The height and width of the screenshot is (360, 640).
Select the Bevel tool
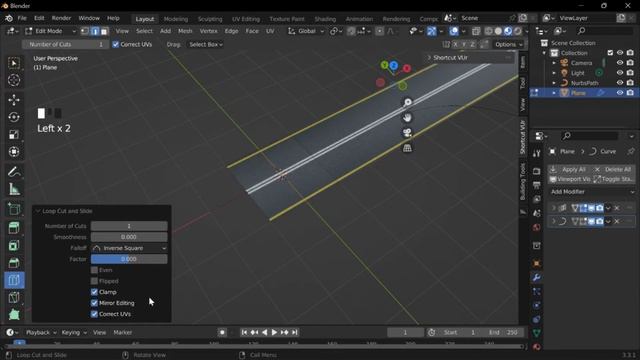14,263
